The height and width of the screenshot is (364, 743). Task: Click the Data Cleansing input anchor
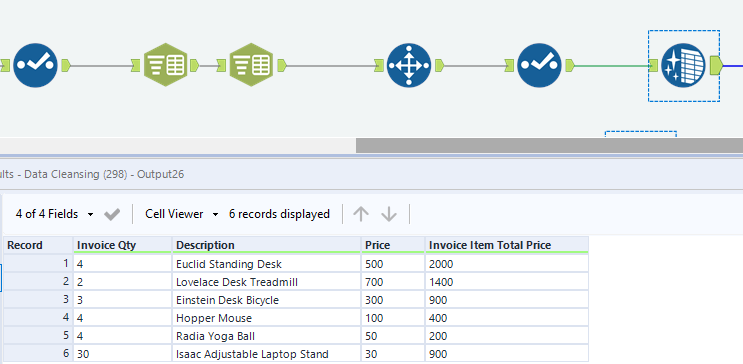[x=653, y=65]
